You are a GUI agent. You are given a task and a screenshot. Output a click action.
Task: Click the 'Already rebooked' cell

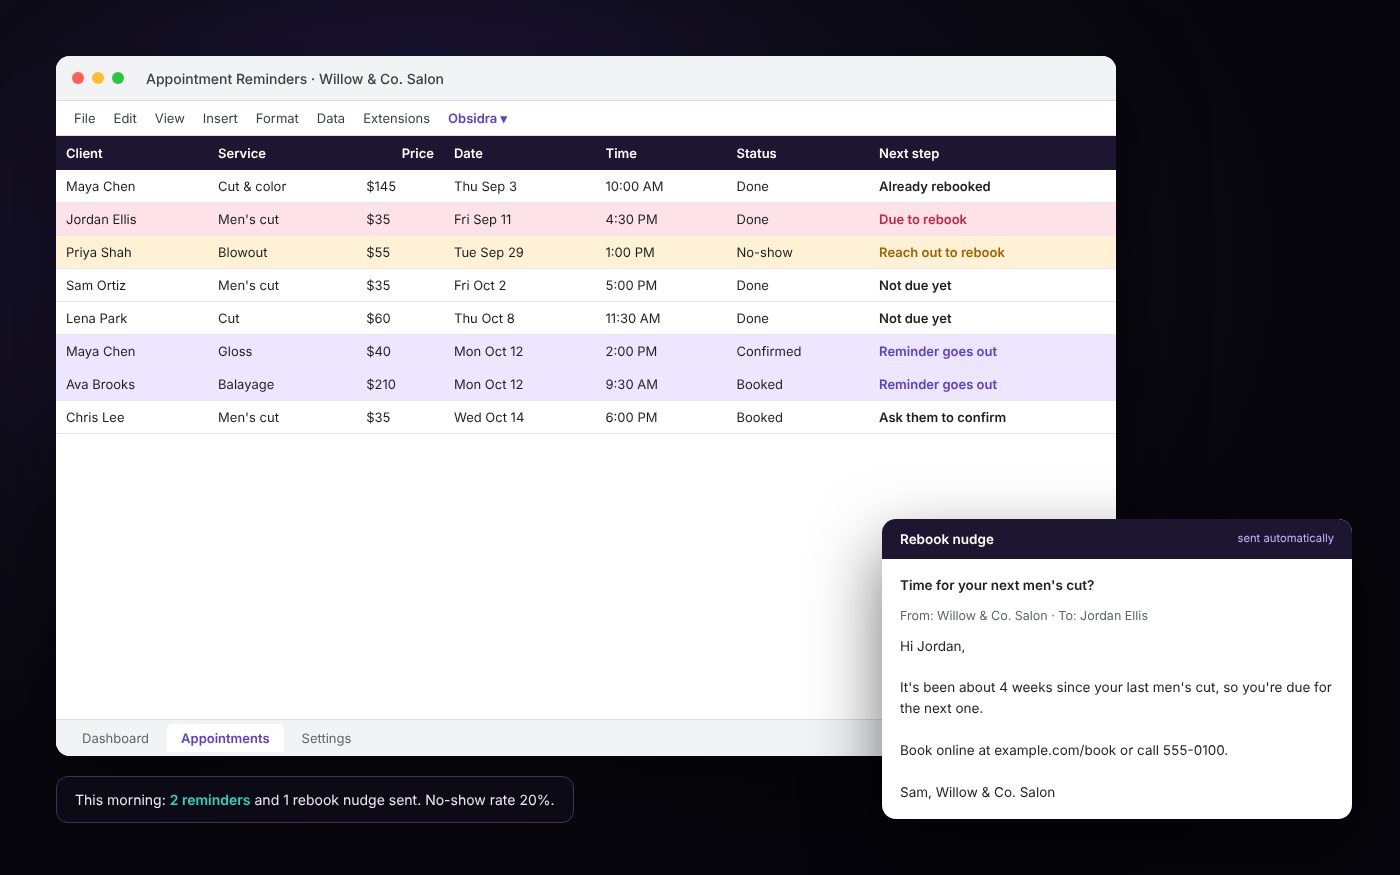(992, 186)
